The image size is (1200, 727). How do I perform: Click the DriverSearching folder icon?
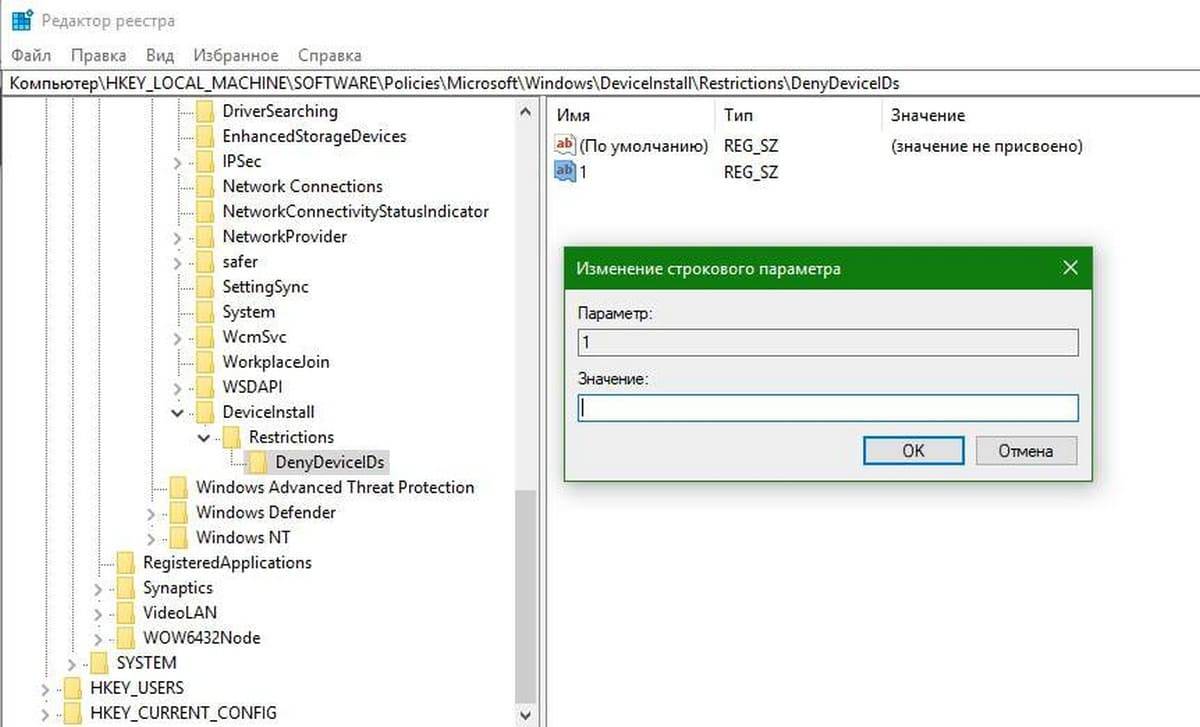click(x=205, y=111)
